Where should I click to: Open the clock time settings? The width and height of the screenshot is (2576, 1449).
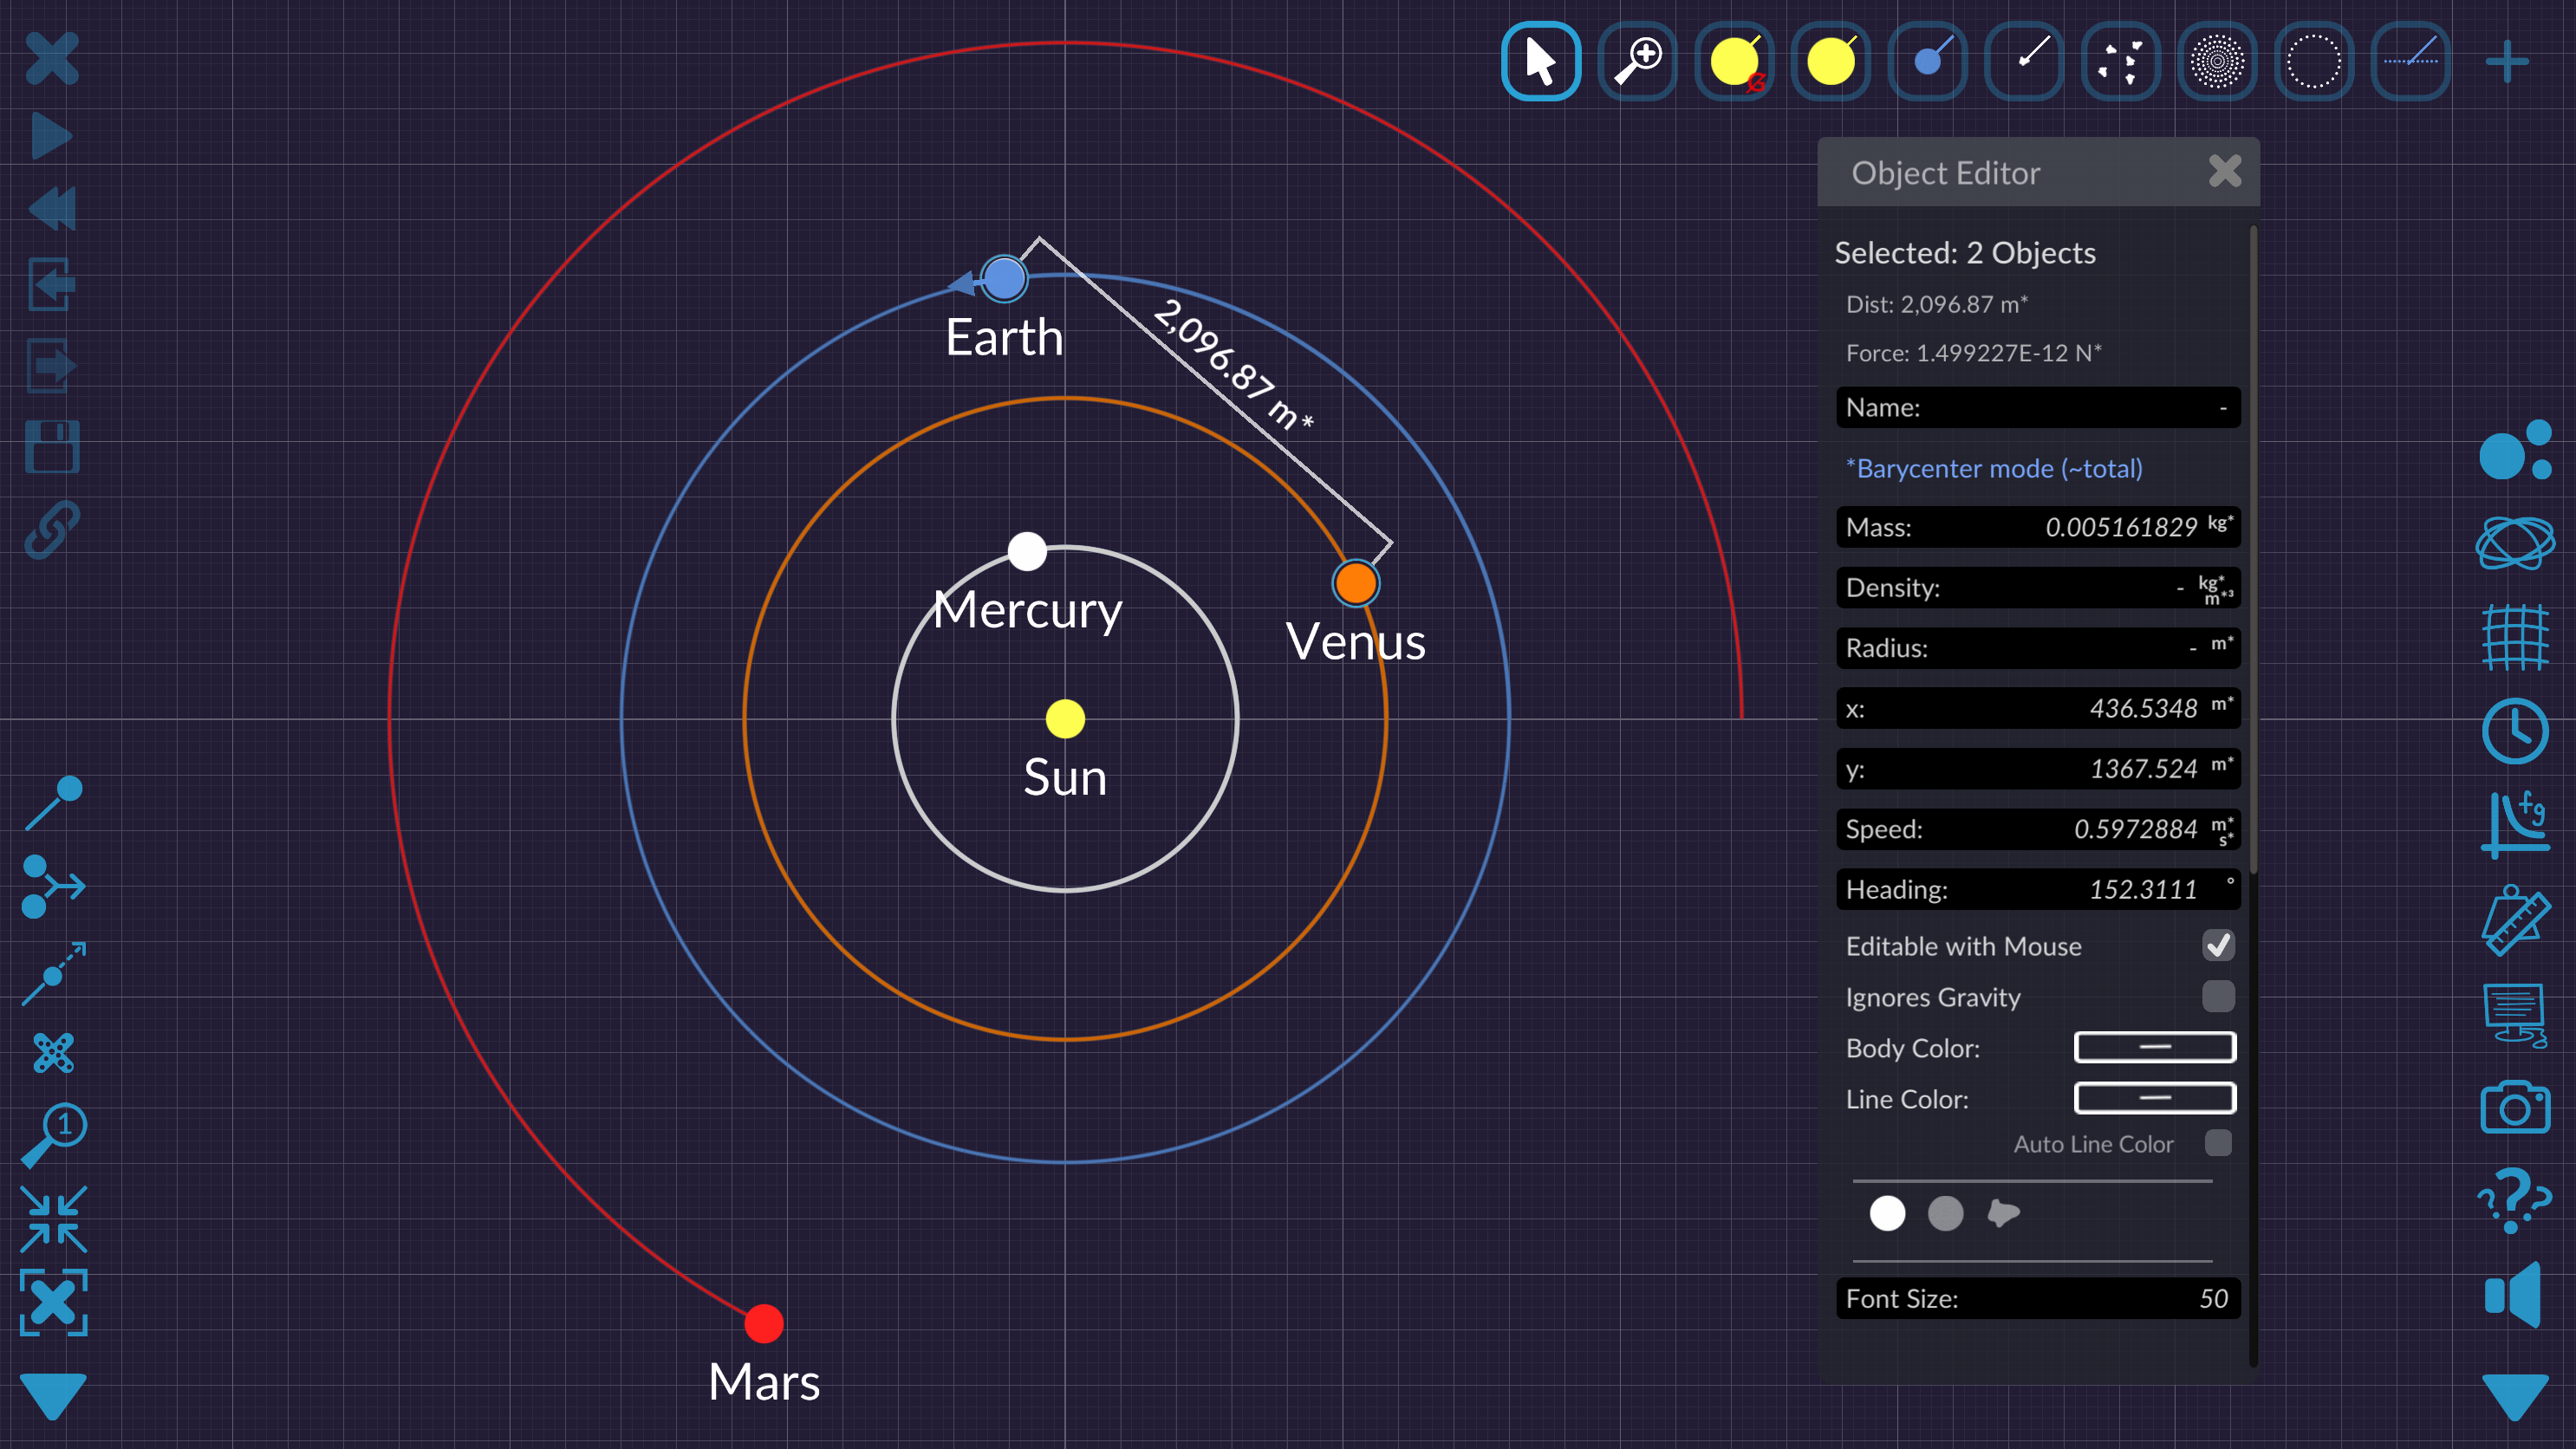tap(2514, 732)
